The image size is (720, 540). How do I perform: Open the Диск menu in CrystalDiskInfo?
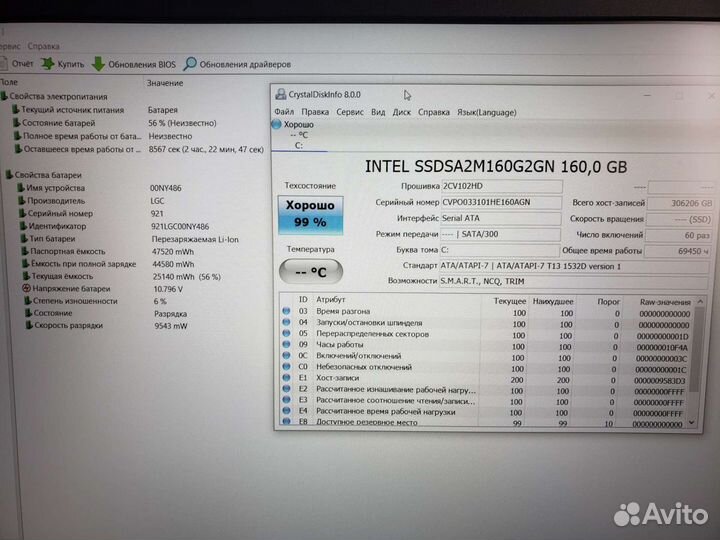pos(401,112)
